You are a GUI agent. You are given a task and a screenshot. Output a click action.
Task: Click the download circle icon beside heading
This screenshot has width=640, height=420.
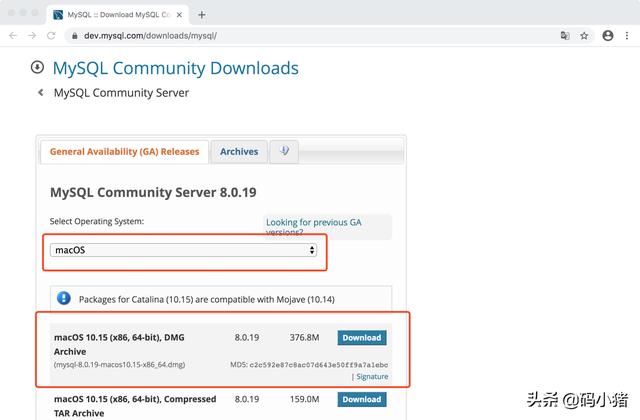37,67
